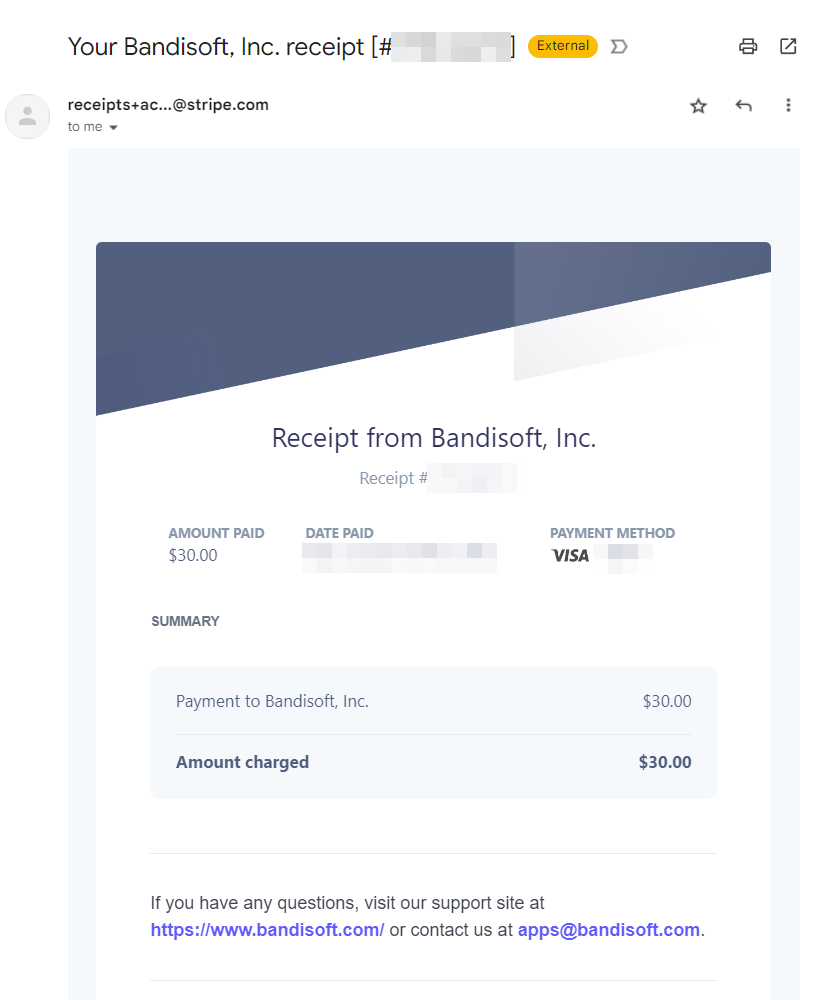This screenshot has width=830, height=1000.
Task: Expand recipient details arrow next to "to me"
Action: [113, 128]
